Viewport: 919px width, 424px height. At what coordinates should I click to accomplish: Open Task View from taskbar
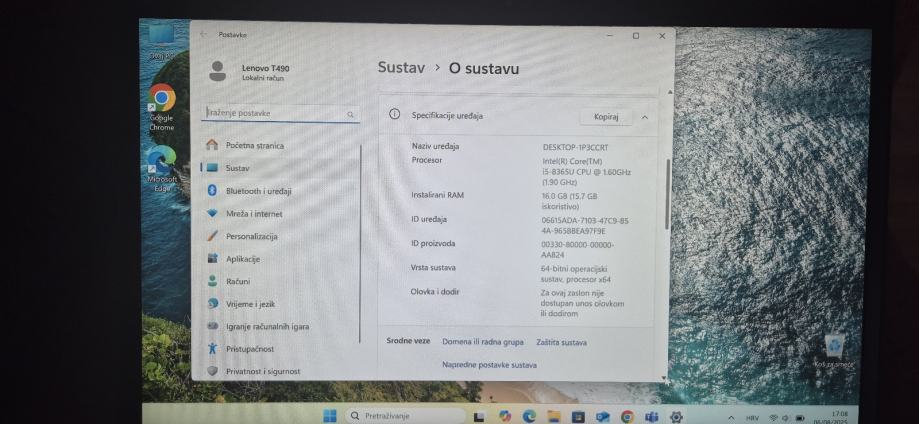[x=479, y=417]
